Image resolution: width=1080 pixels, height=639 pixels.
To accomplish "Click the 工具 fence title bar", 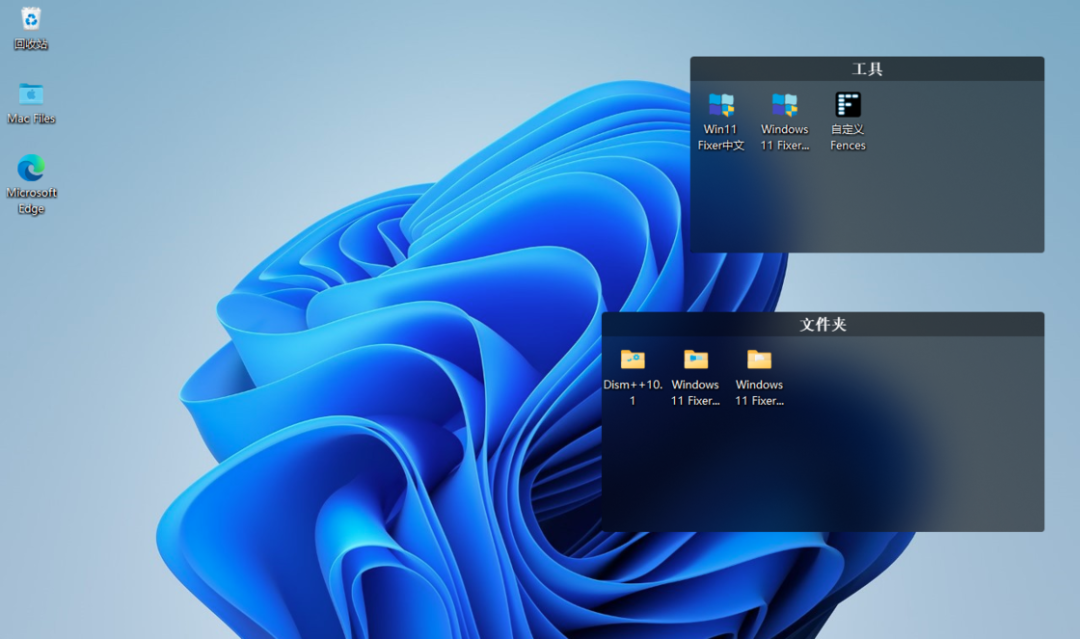I will point(867,69).
